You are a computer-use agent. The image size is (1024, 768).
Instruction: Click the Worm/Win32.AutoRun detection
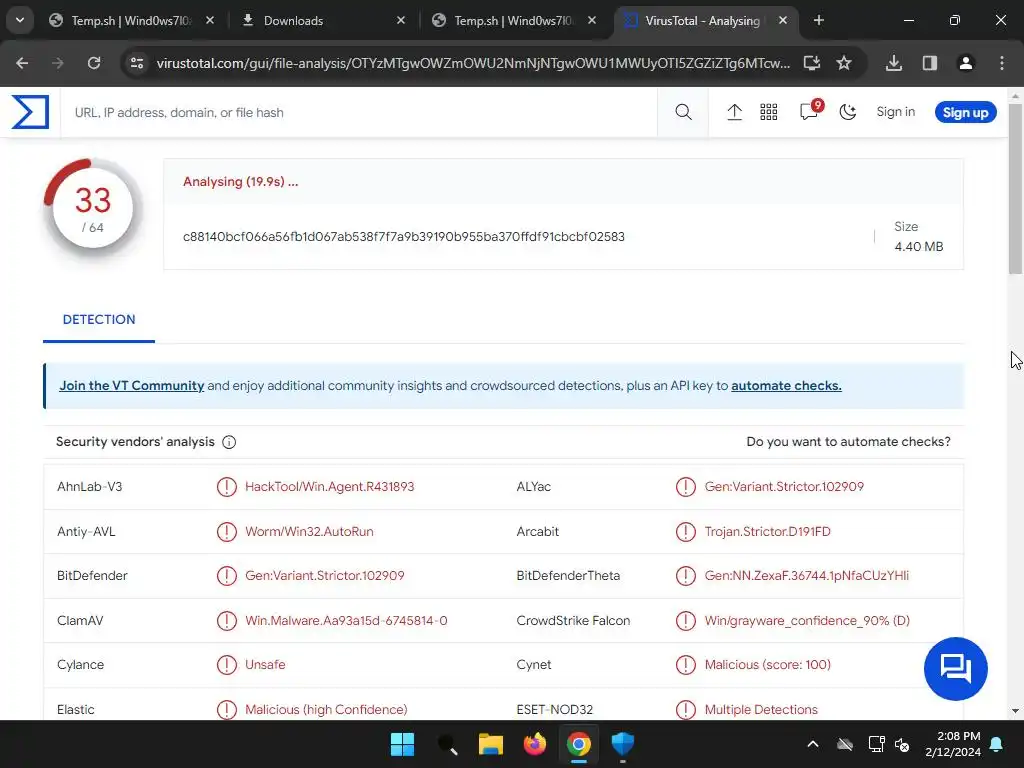tap(309, 532)
